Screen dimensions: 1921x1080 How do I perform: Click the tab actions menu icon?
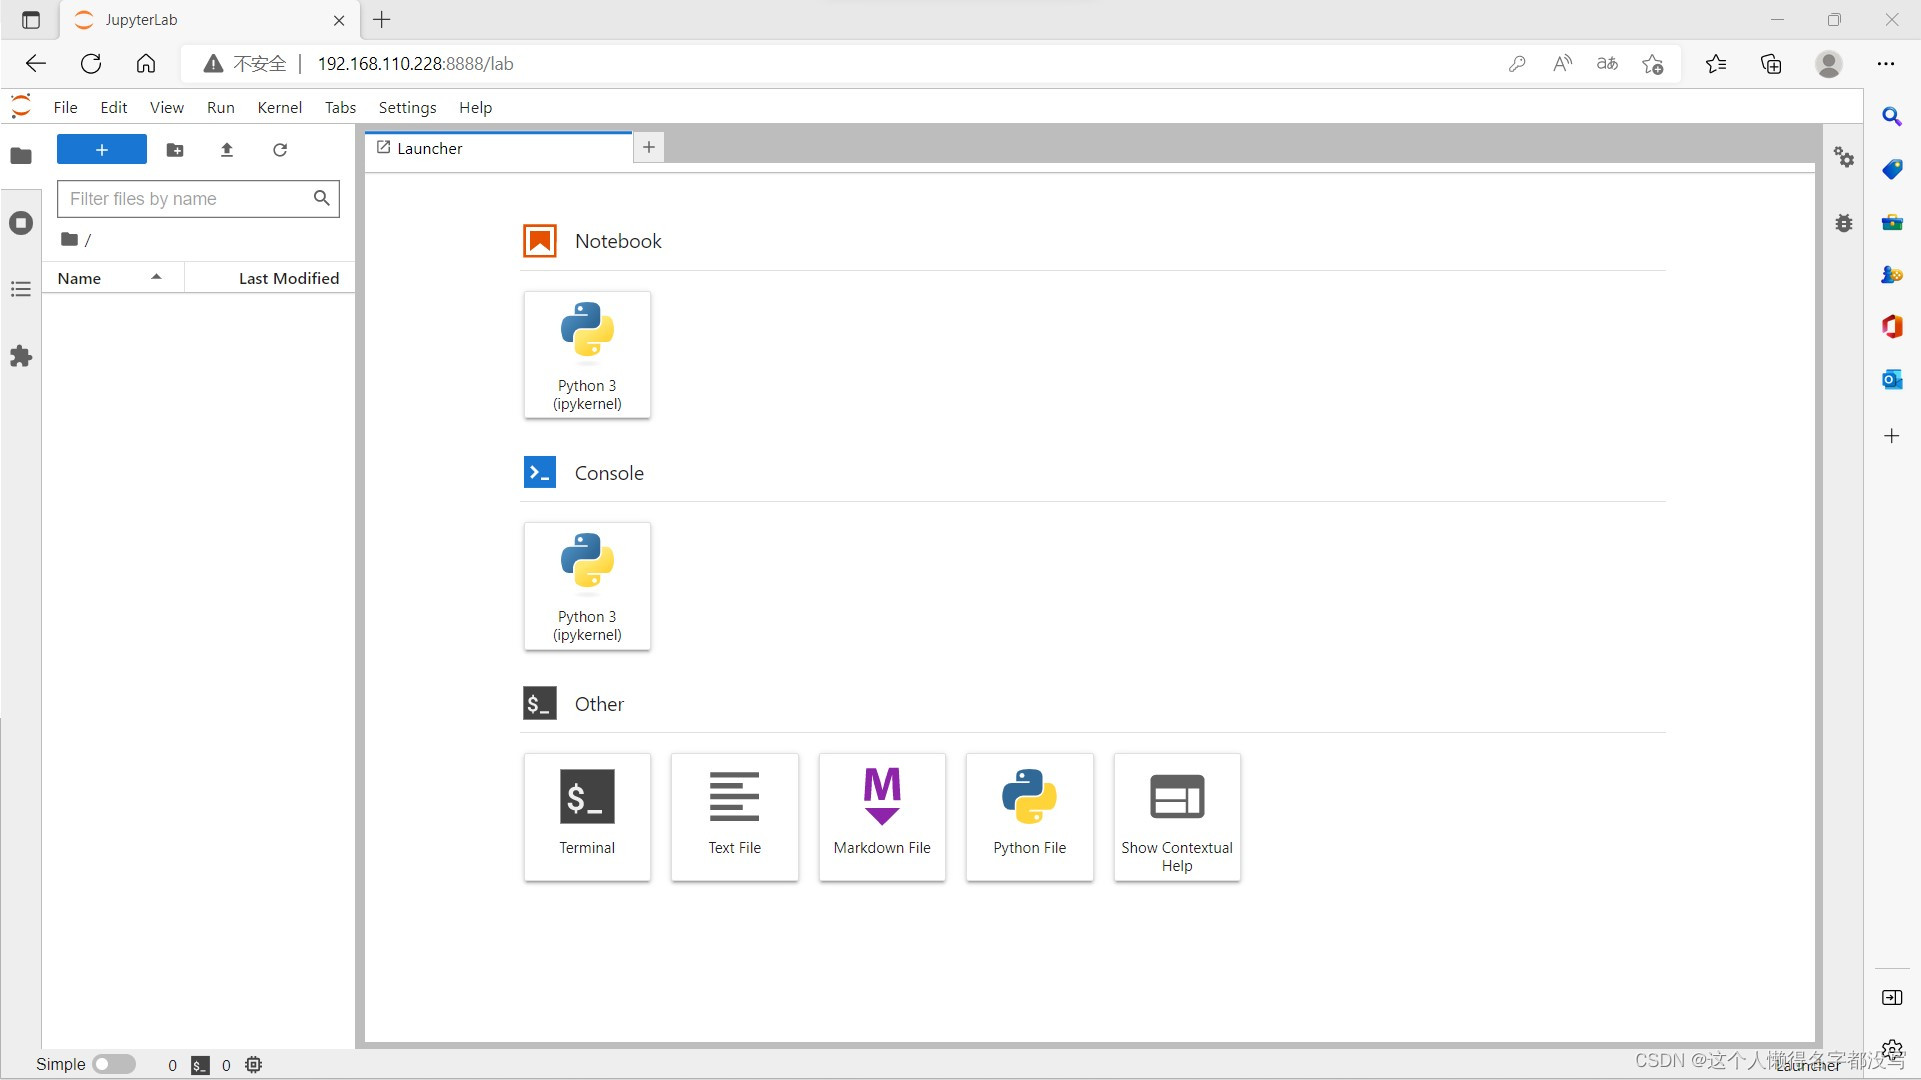[31, 20]
